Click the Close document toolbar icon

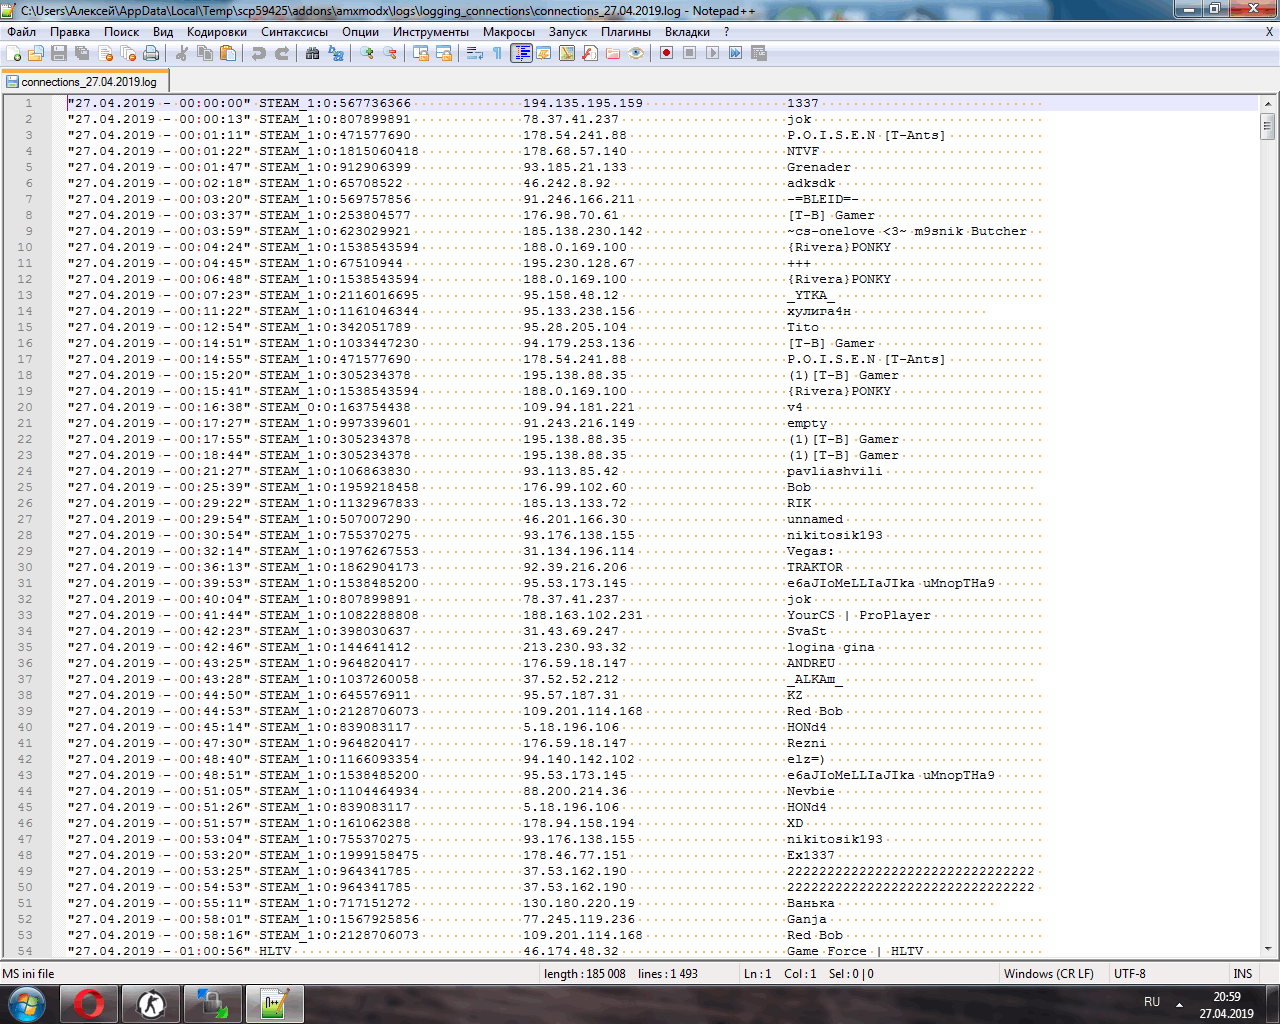(x=105, y=53)
